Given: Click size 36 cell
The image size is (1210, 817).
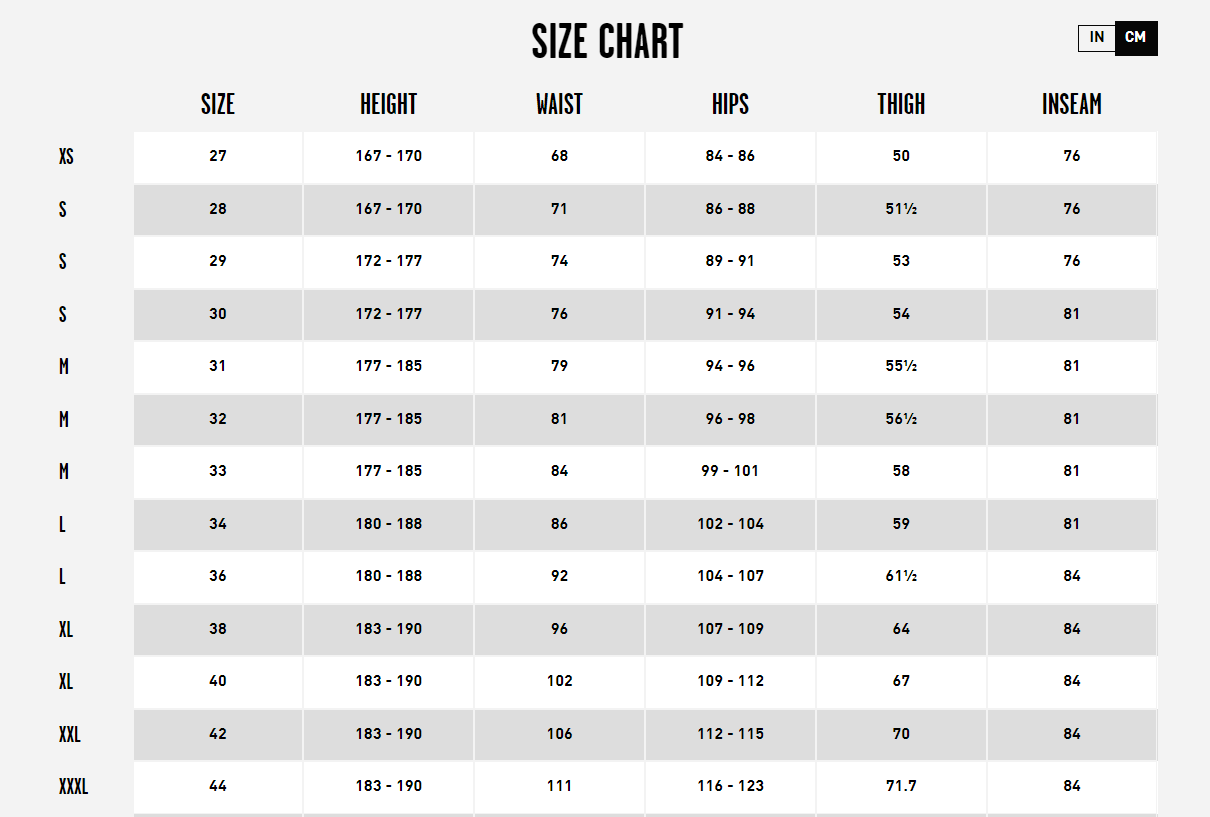Looking at the screenshot, I should (x=218, y=577).
